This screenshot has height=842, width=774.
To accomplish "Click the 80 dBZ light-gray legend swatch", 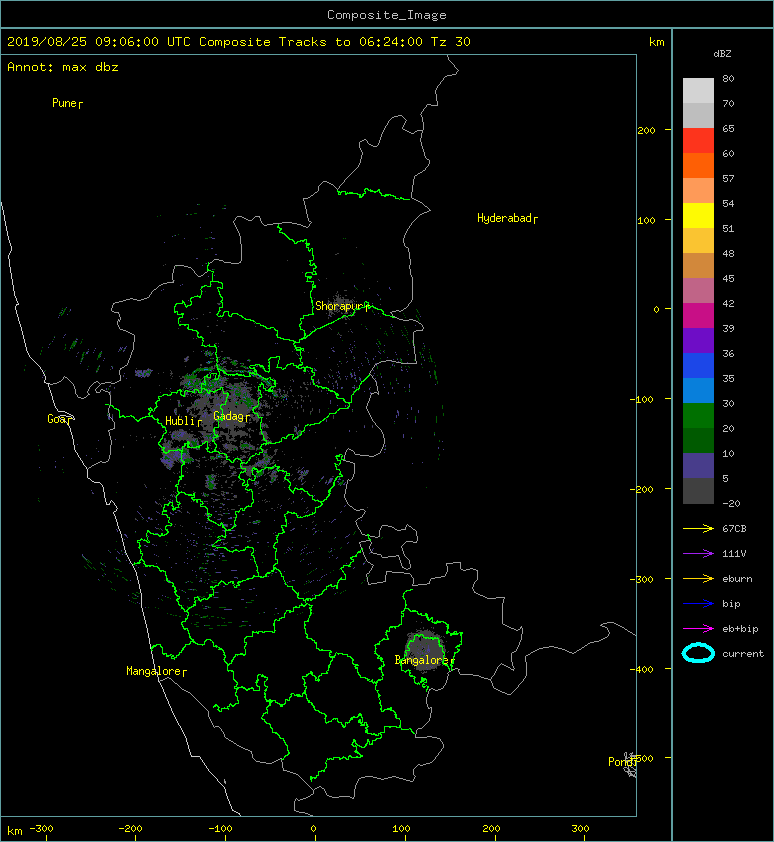I will coord(698,91).
